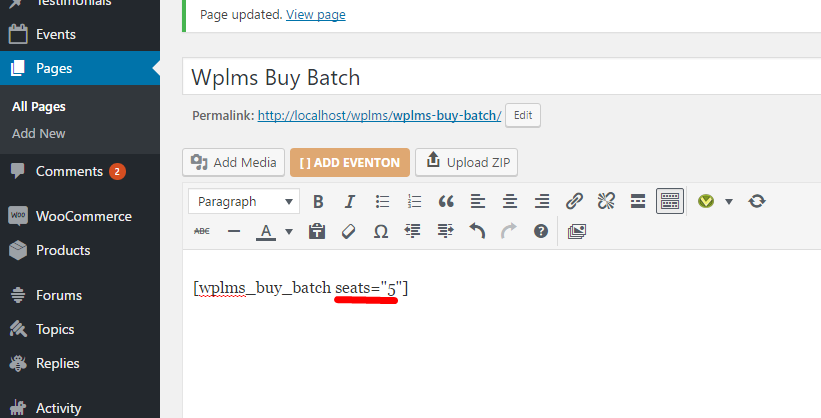The width and height of the screenshot is (821, 418).
Task: Align text left
Action: pos(478,201)
